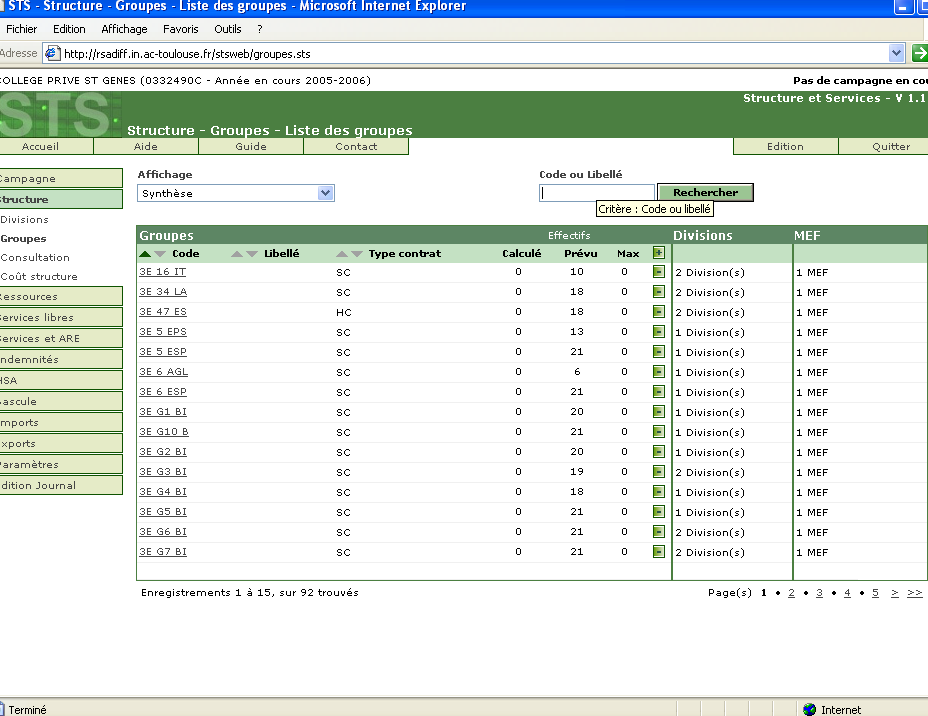Sort Libellé column ascending arrow
The height and width of the screenshot is (716, 928).
point(237,253)
